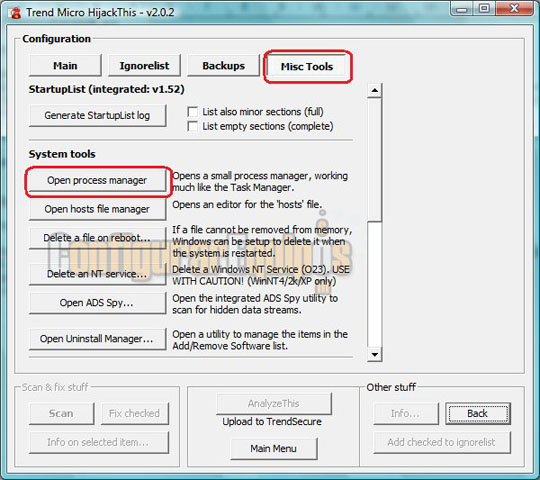Open ADS Spy utility
540x480 pixels.
click(x=97, y=303)
